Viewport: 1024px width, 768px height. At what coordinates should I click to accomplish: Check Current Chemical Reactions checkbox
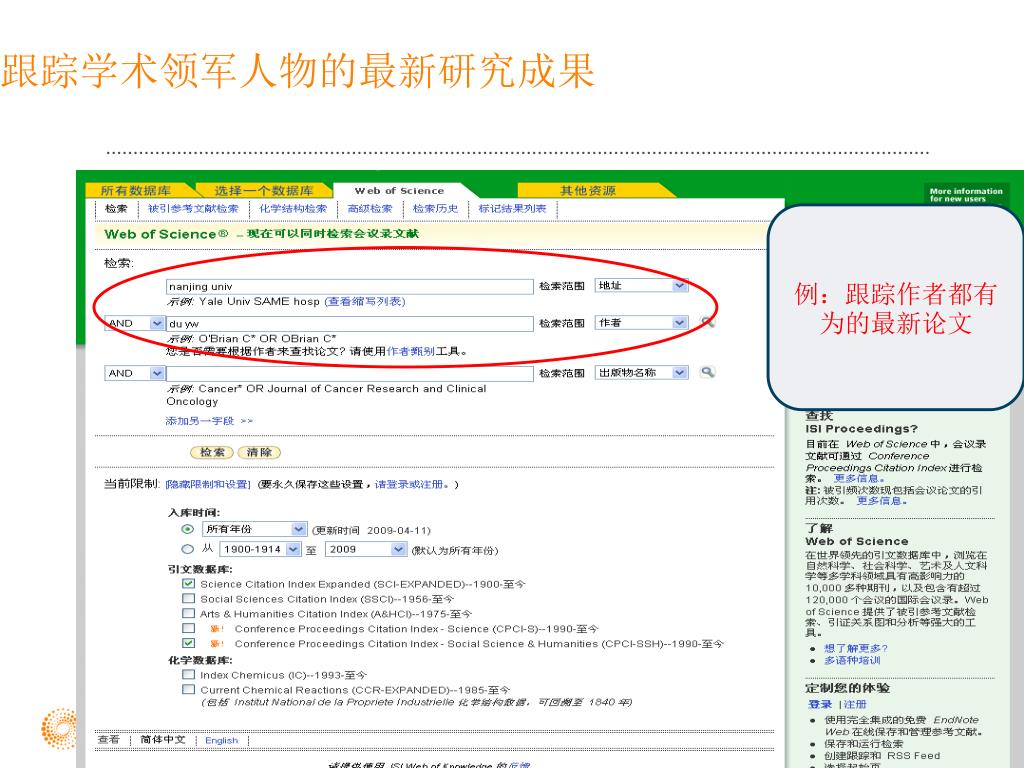coord(189,690)
